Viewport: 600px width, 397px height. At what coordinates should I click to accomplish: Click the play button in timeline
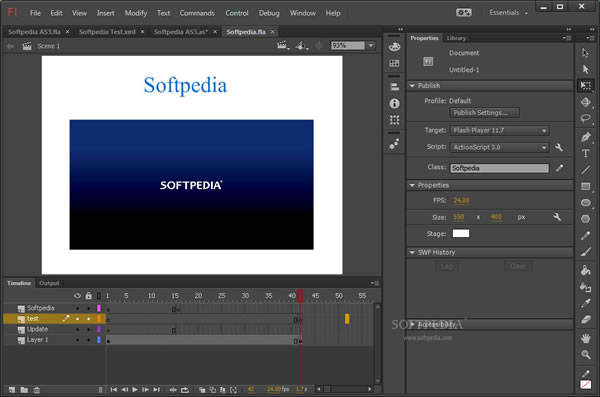pyautogui.click(x=135, y=390)
